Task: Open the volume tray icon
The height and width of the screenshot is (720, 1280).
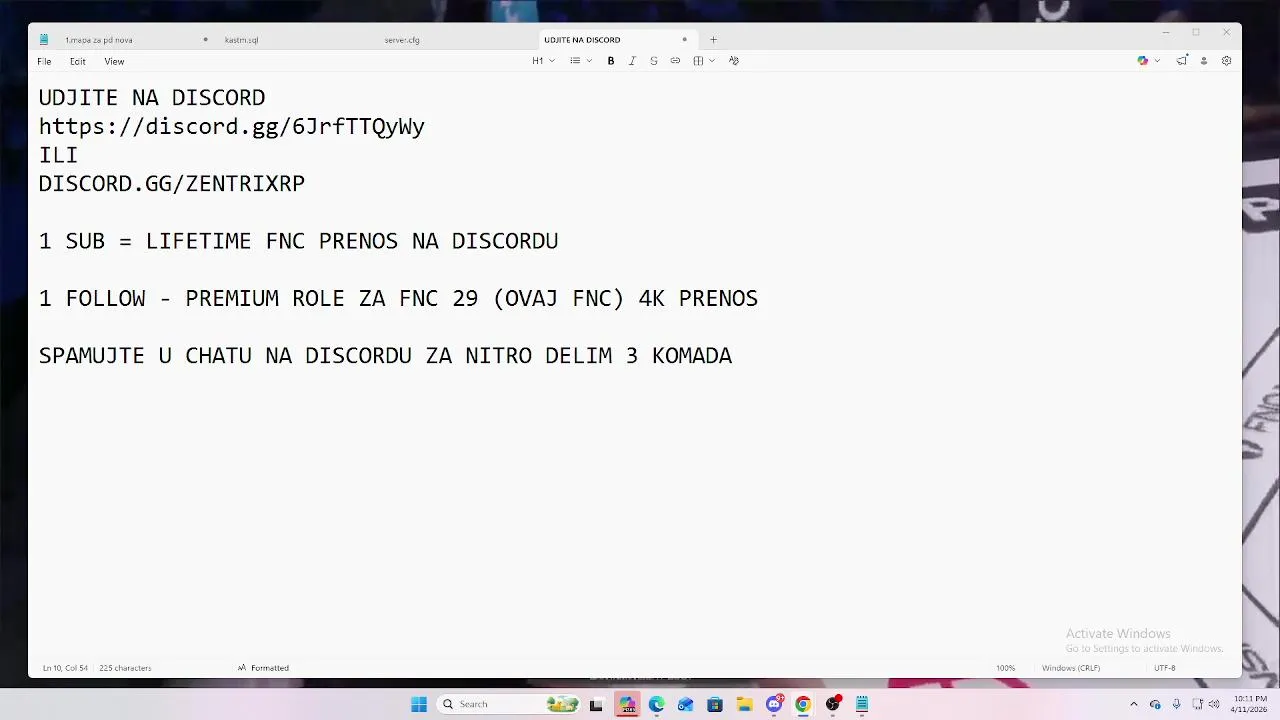Action: click(x=1214, y=704)
